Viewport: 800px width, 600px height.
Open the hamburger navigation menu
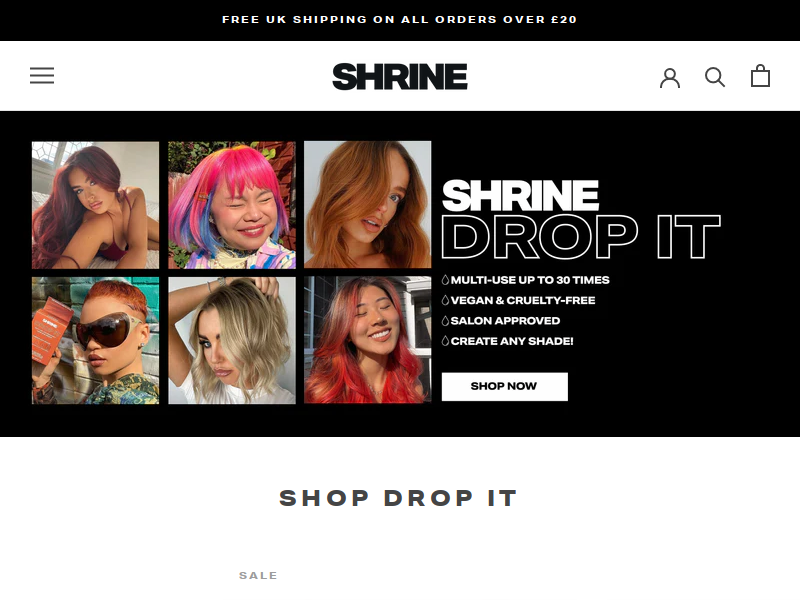(x=42, y=76)
